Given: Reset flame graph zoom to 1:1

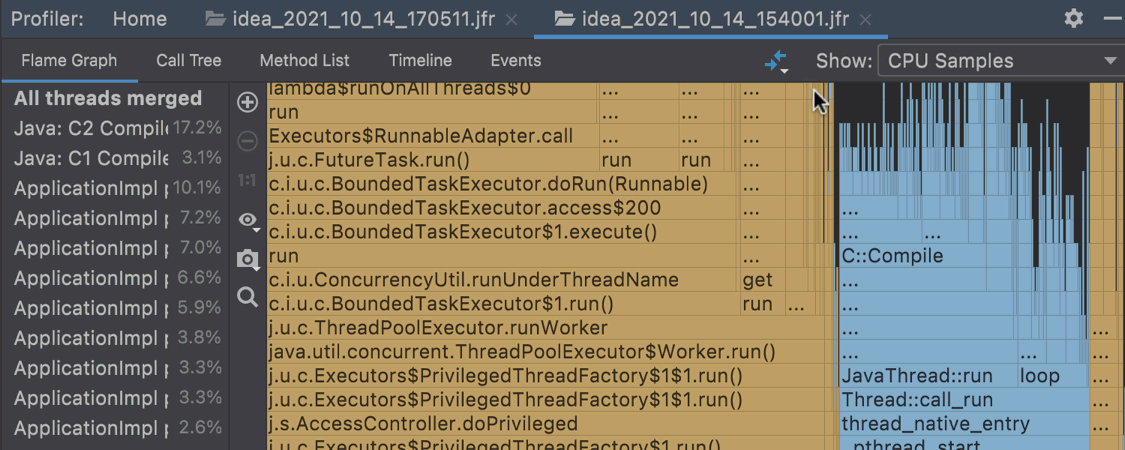Looking at the screenshot, I should 247,181.
